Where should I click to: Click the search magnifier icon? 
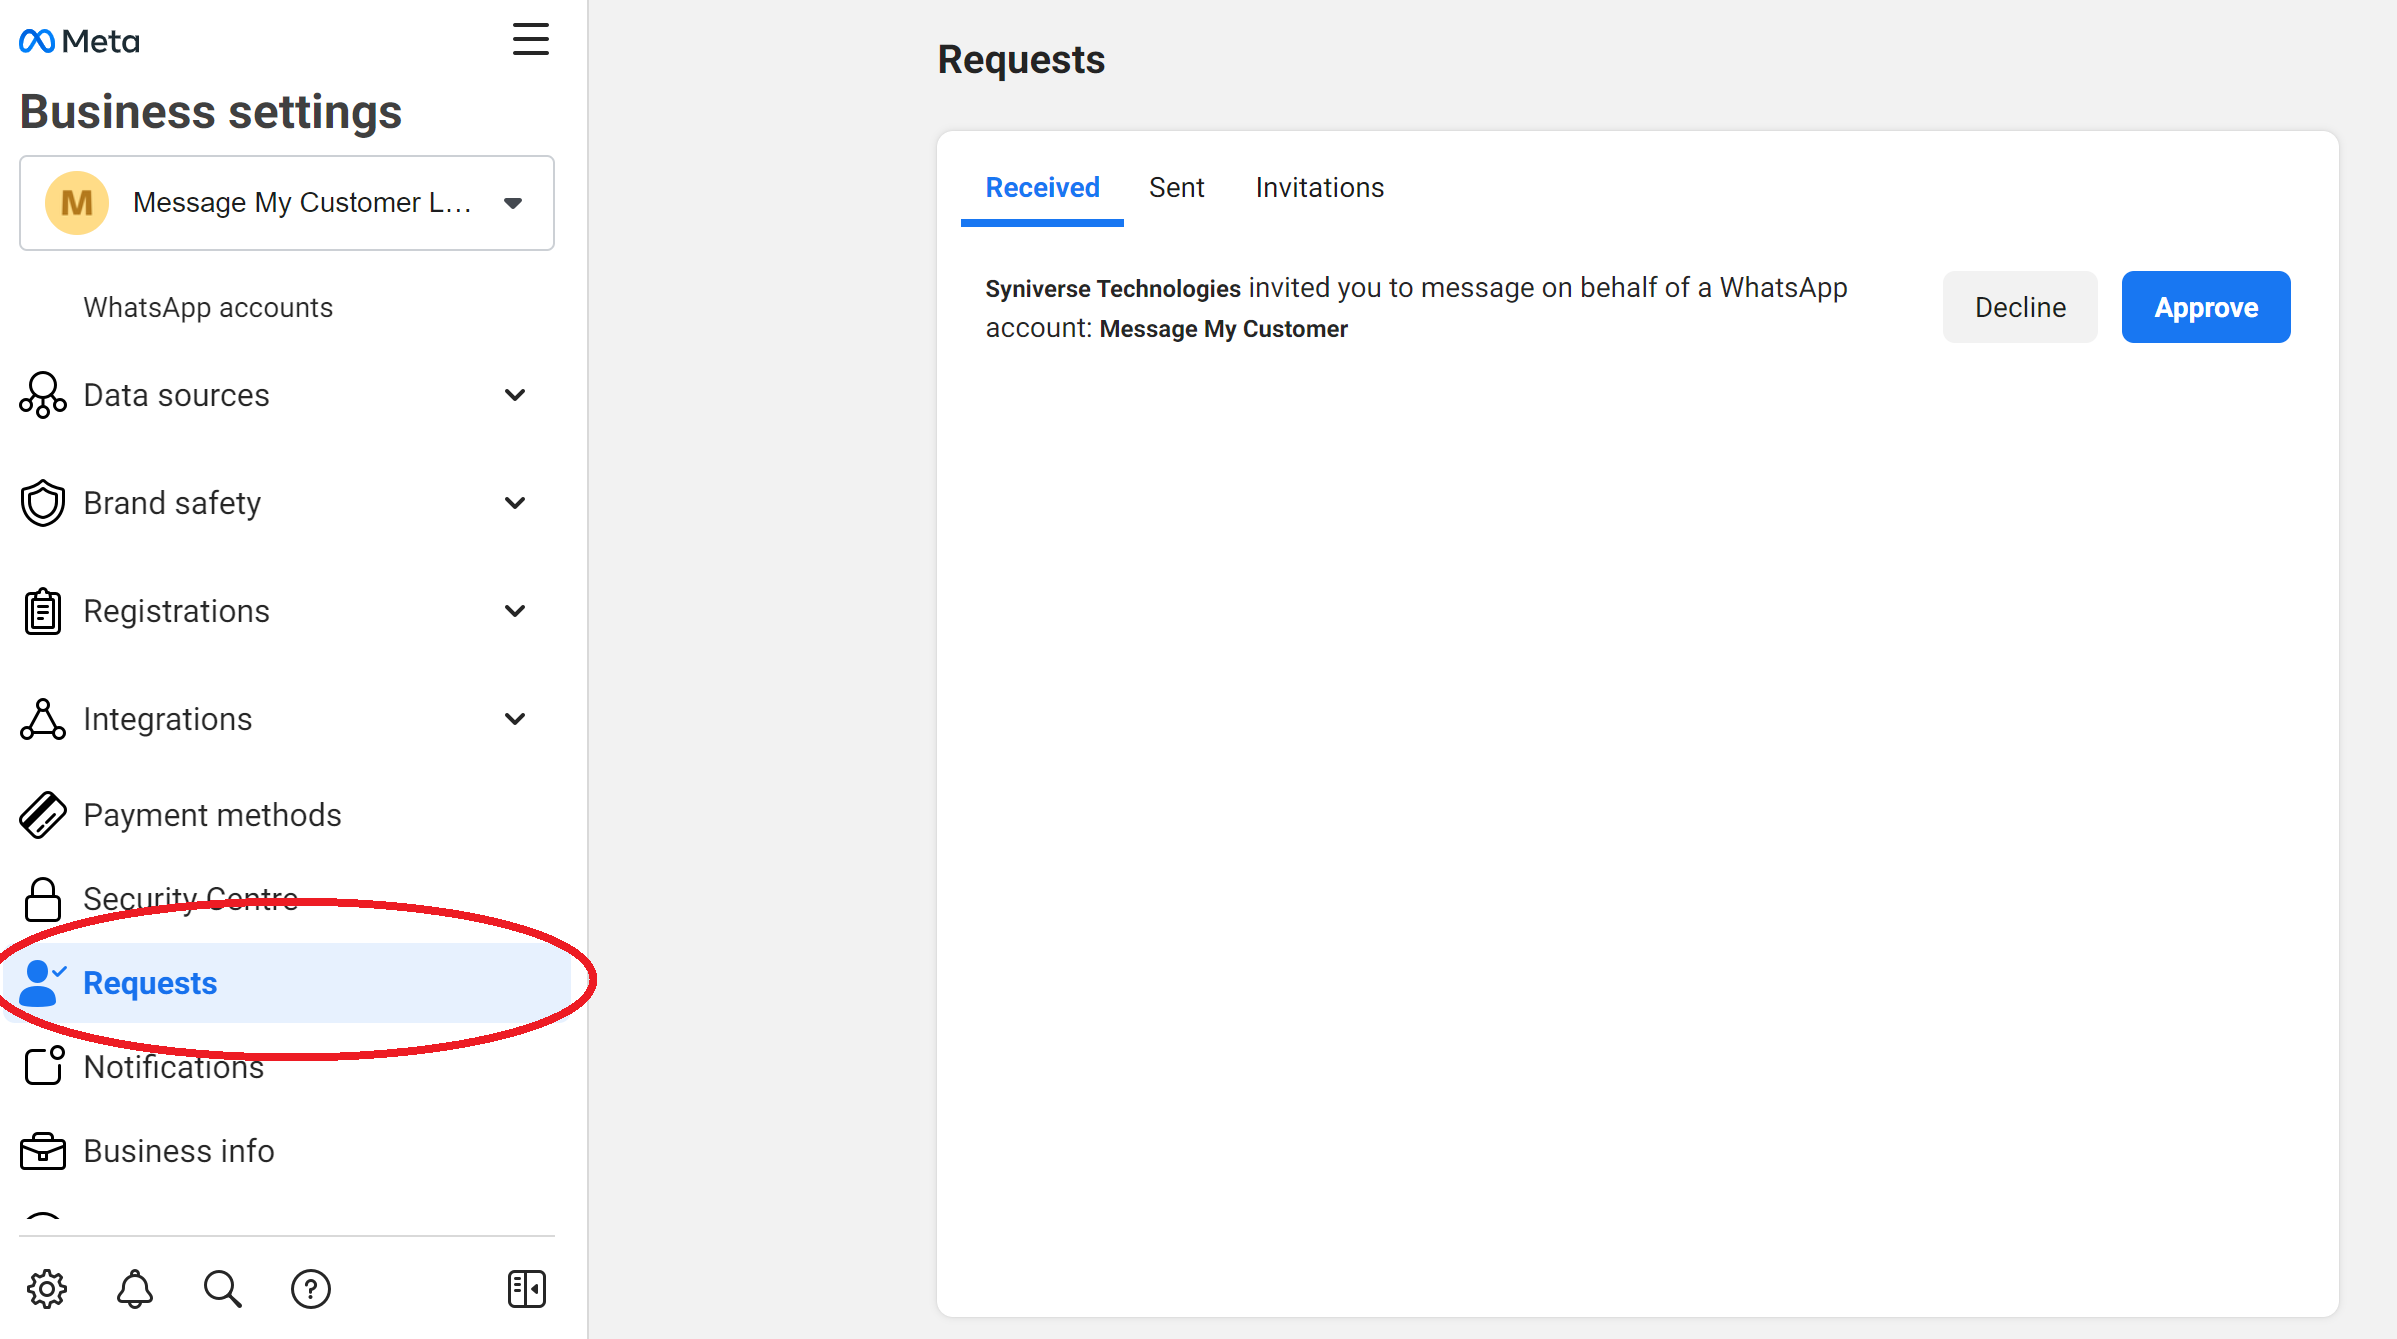pyautogui.click(x=223, y=1289)
